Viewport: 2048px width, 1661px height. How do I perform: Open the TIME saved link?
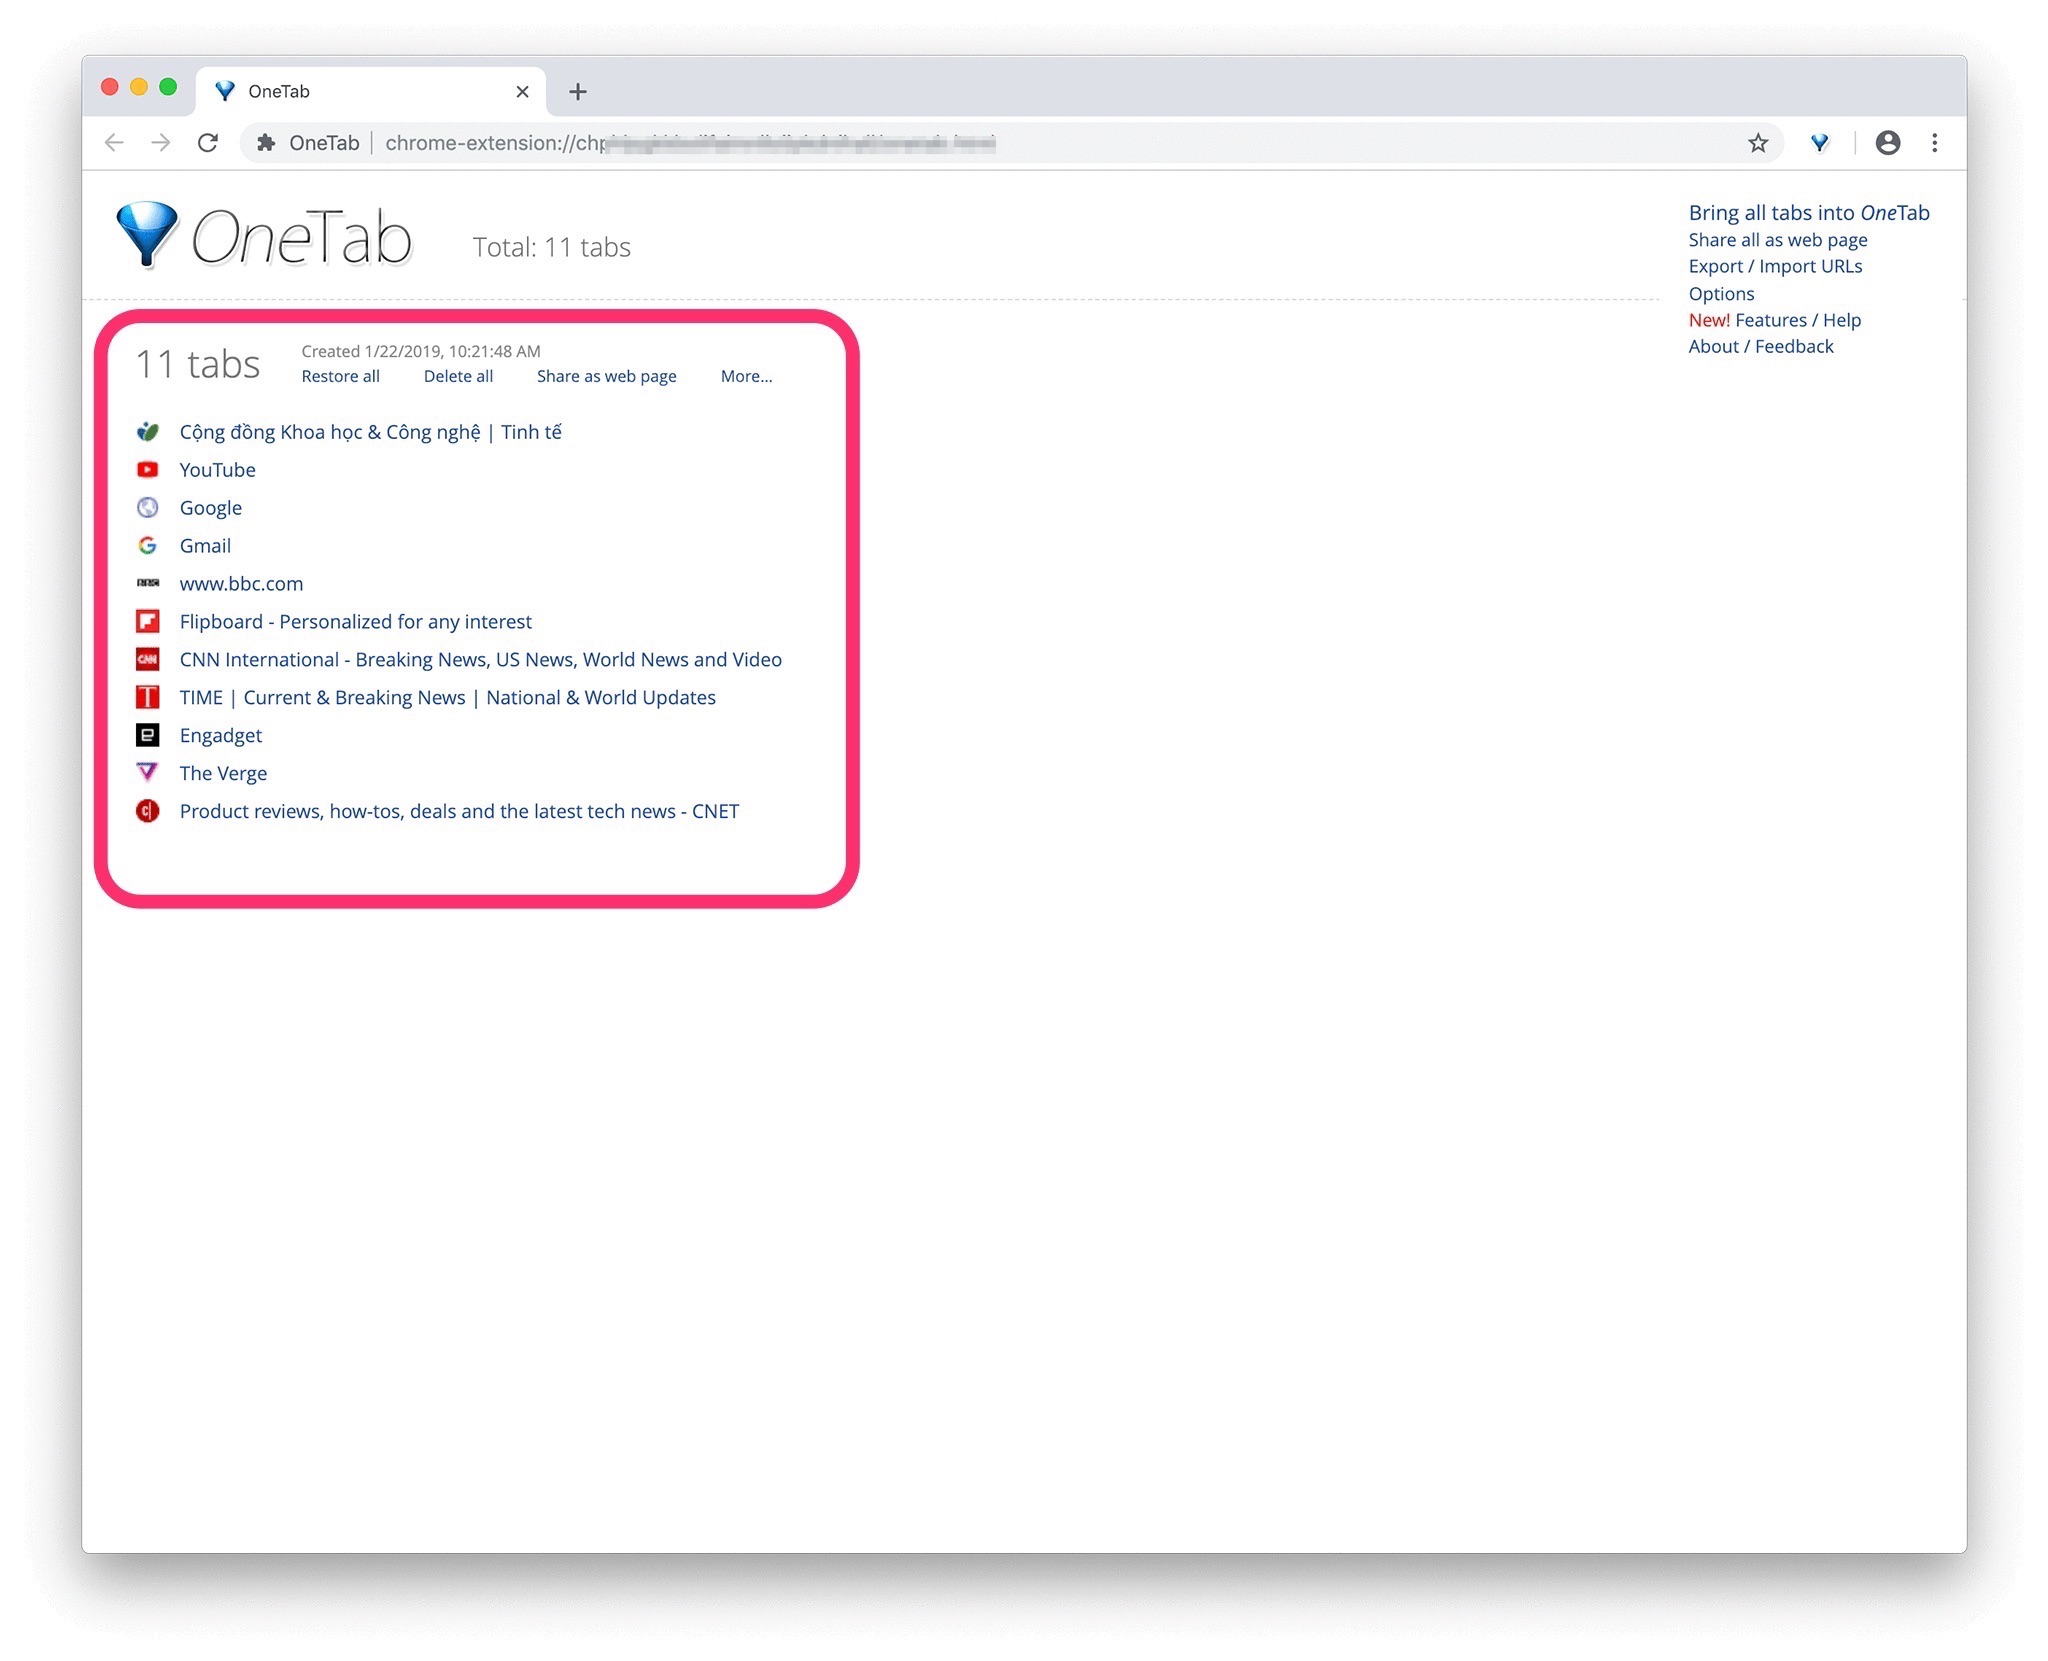click(x=448, y=698)
